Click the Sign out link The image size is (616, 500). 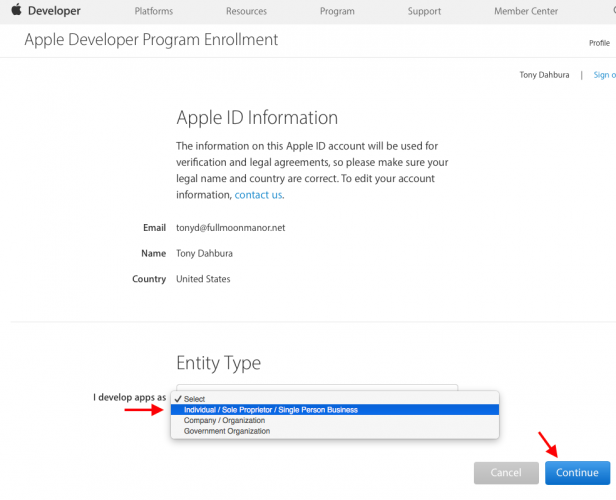[605, 75]
